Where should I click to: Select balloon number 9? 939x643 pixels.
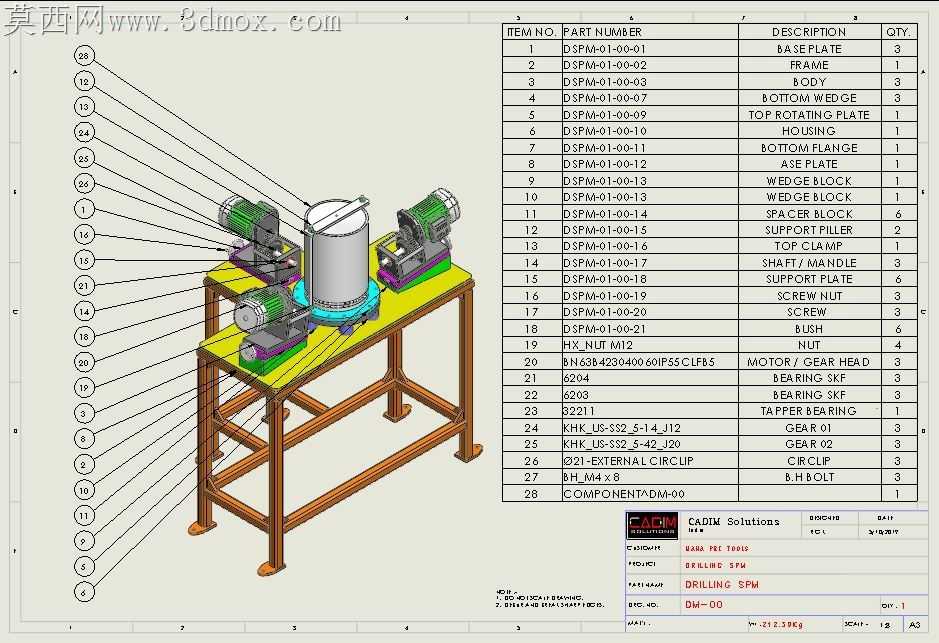click(84, 541)
